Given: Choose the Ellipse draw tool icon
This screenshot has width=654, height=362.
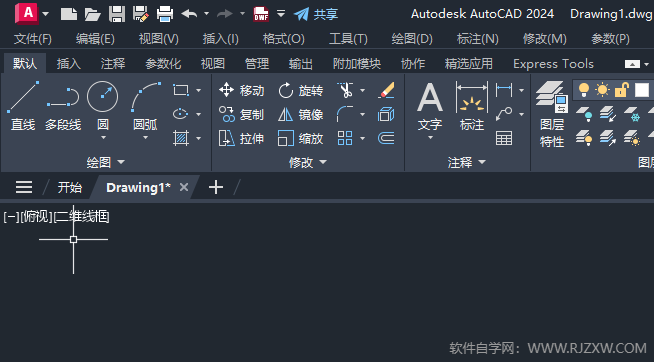Looking at the screenshot, I should click(181, 114).
